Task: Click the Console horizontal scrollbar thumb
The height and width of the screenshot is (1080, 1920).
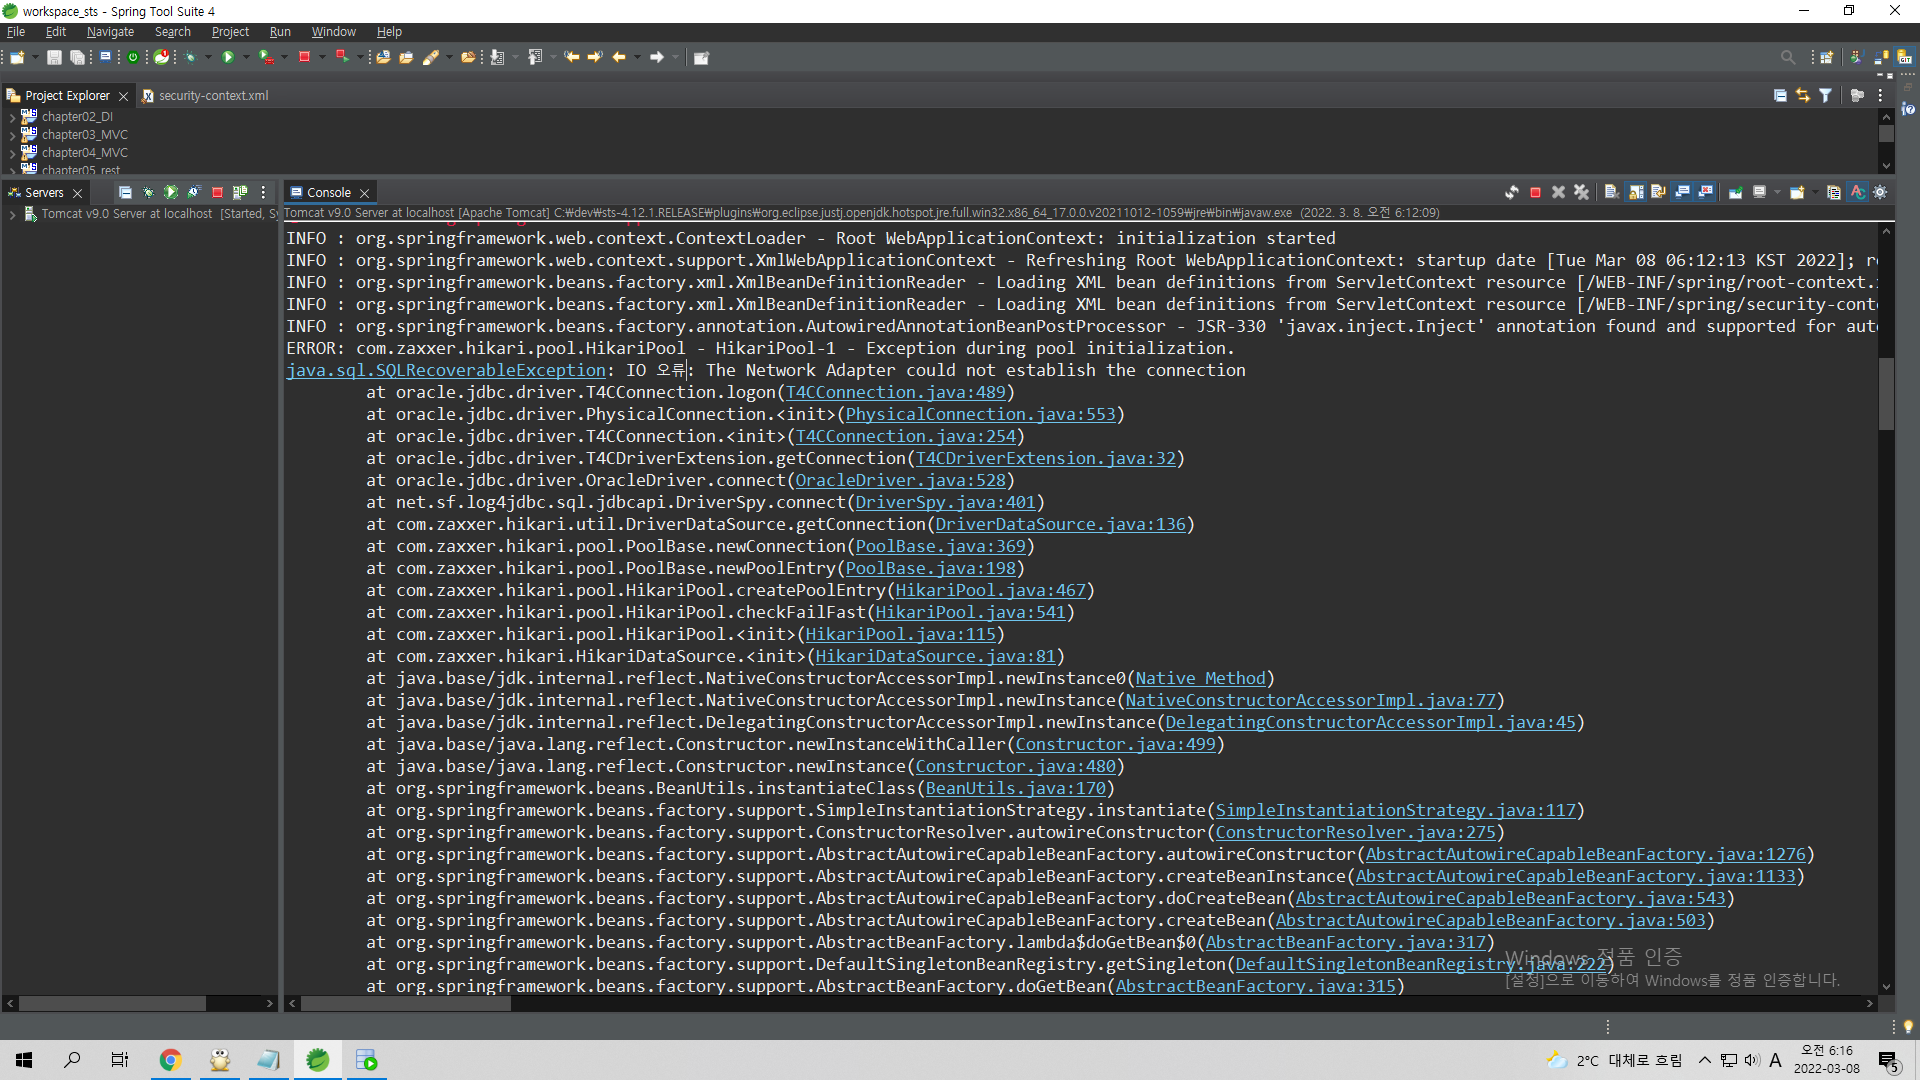Action: tap(405, 1003)
